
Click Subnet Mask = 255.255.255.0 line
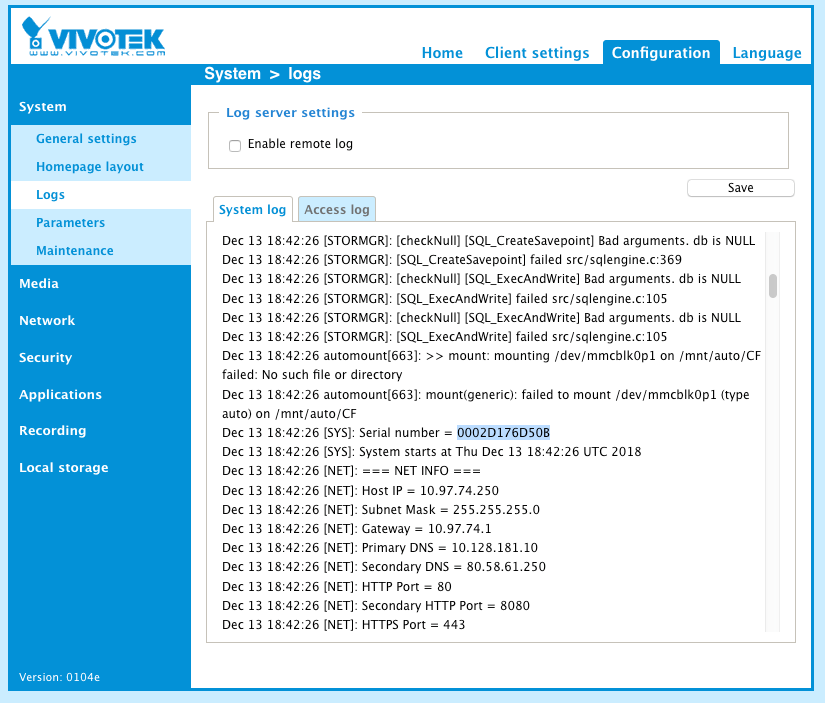click(x=381, y=509)
